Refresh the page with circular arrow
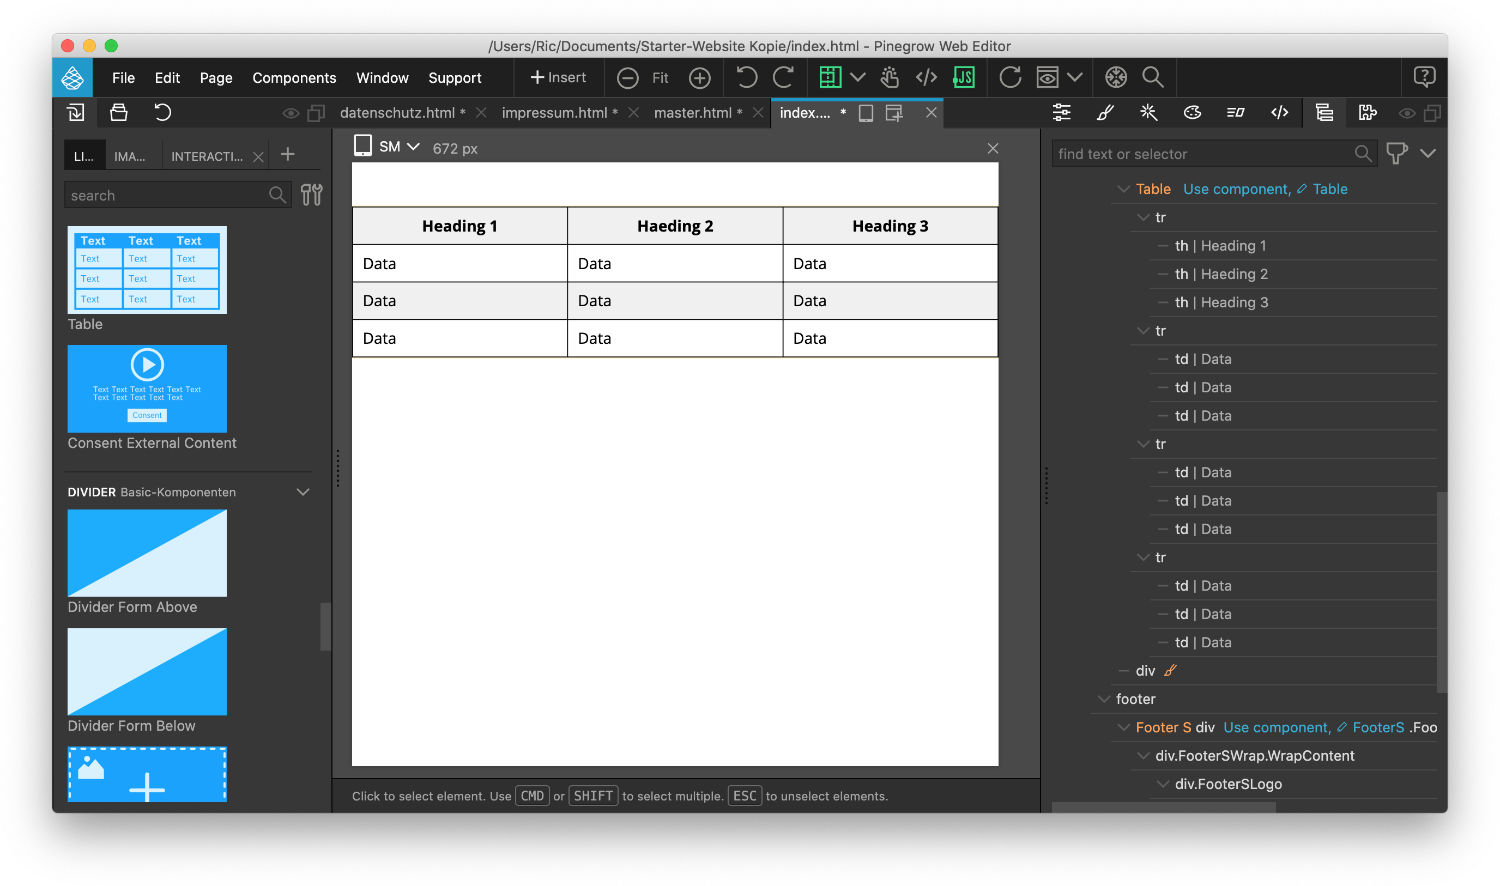The width and height of the screenshot is (1500, 886). [1011, 78]
